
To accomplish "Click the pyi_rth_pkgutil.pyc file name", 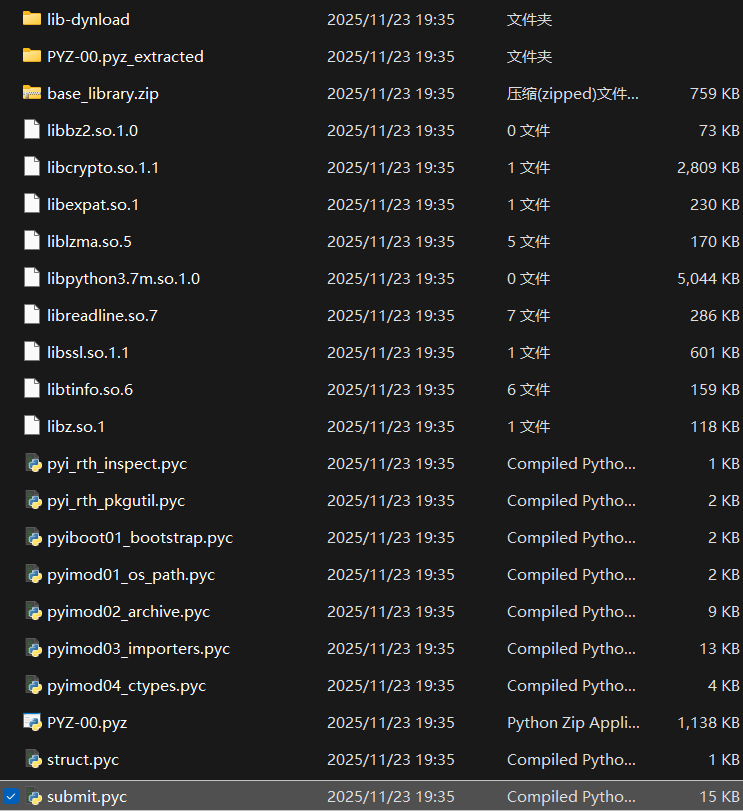I will [116, 500].
